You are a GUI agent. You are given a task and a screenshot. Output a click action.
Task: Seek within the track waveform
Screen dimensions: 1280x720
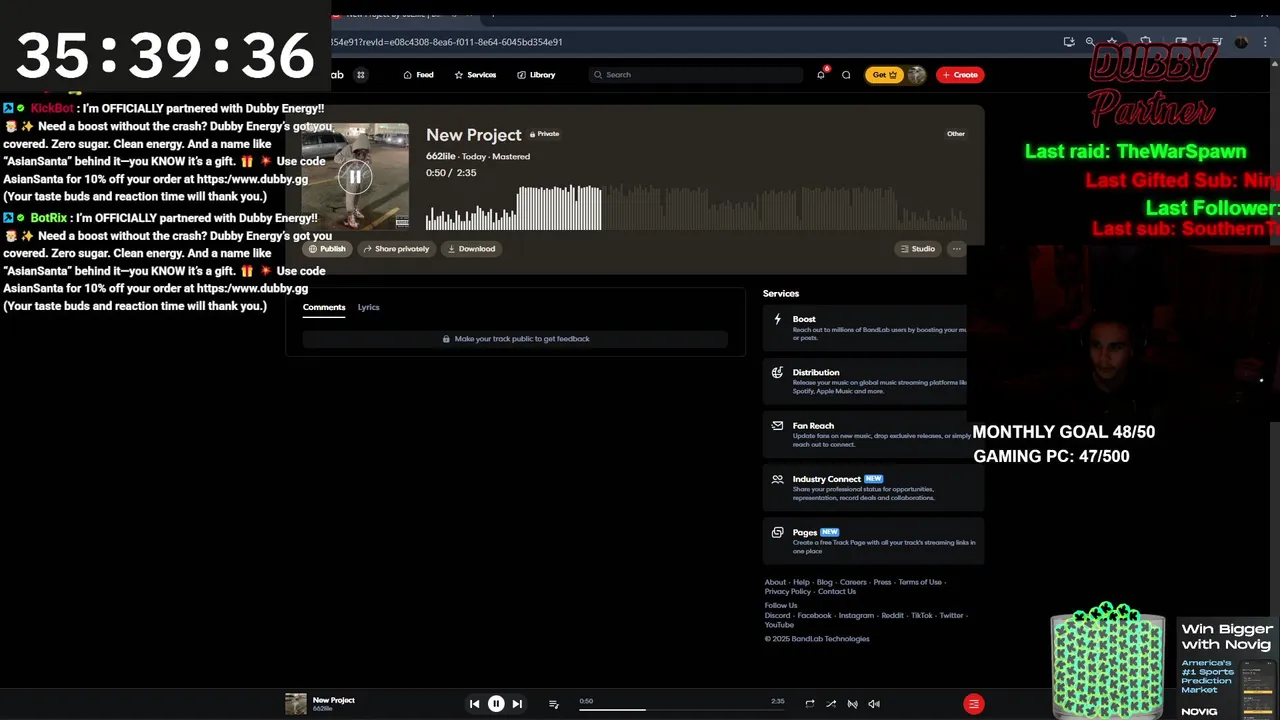(696, 207)
